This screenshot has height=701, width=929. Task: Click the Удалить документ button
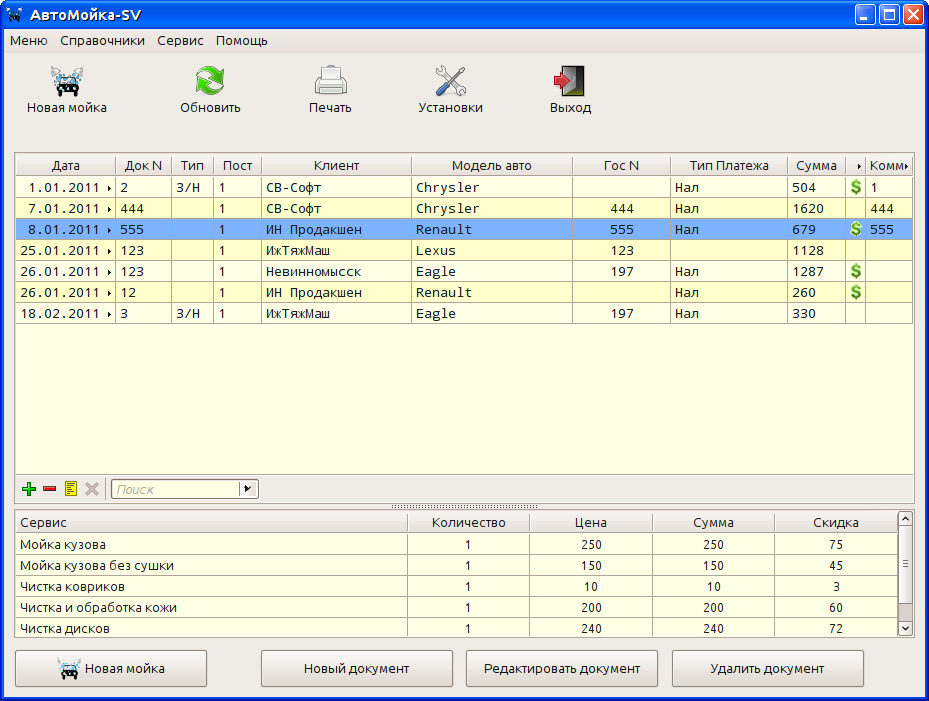tap(767, 668)
